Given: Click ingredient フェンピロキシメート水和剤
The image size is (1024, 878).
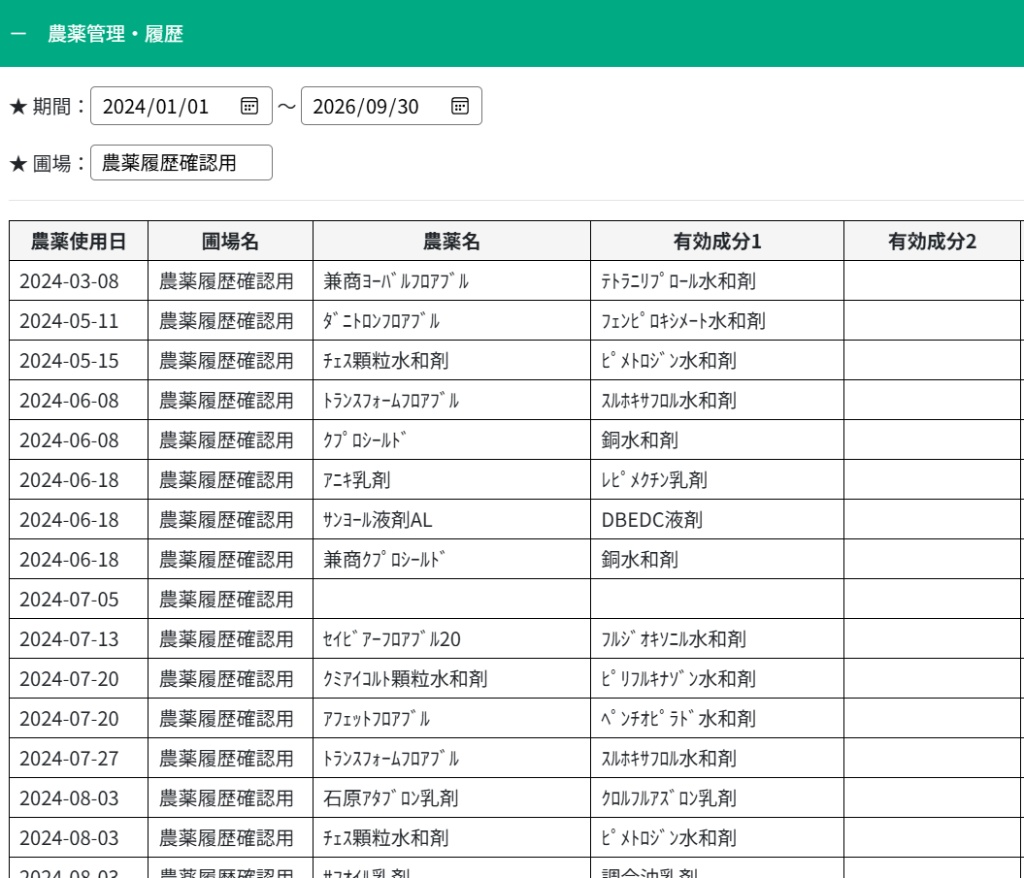Looking at the screenshot, I should pyautogui.click(x=683, y=321).
